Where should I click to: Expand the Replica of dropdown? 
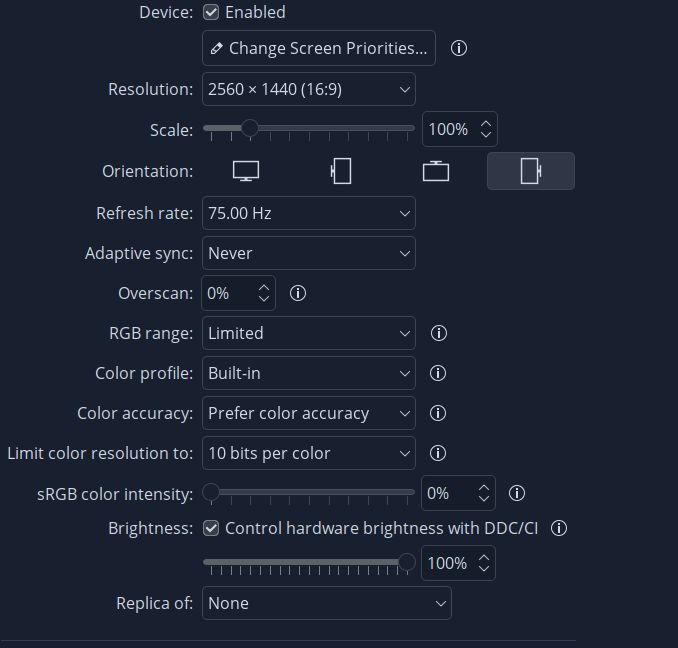click(326, 603)
